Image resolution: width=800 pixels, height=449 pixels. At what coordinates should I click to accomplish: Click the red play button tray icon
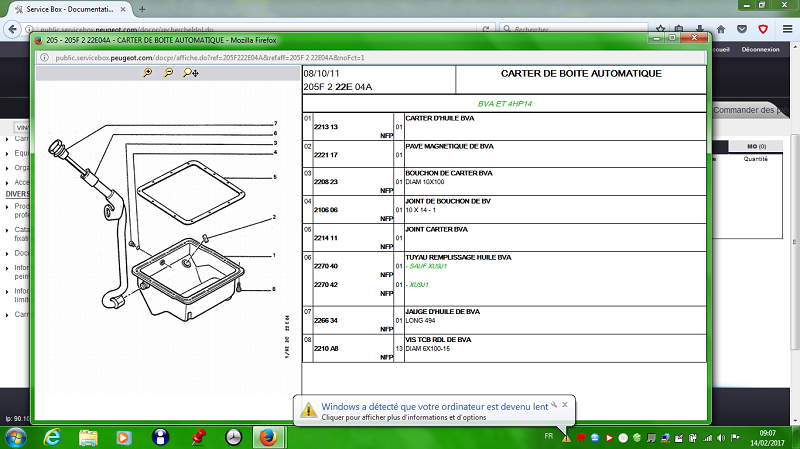609,438
